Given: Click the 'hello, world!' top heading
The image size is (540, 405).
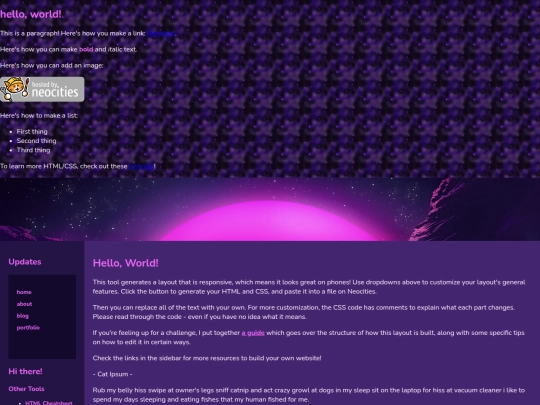Looking at the screenshot, I should [x=31, y=14].
